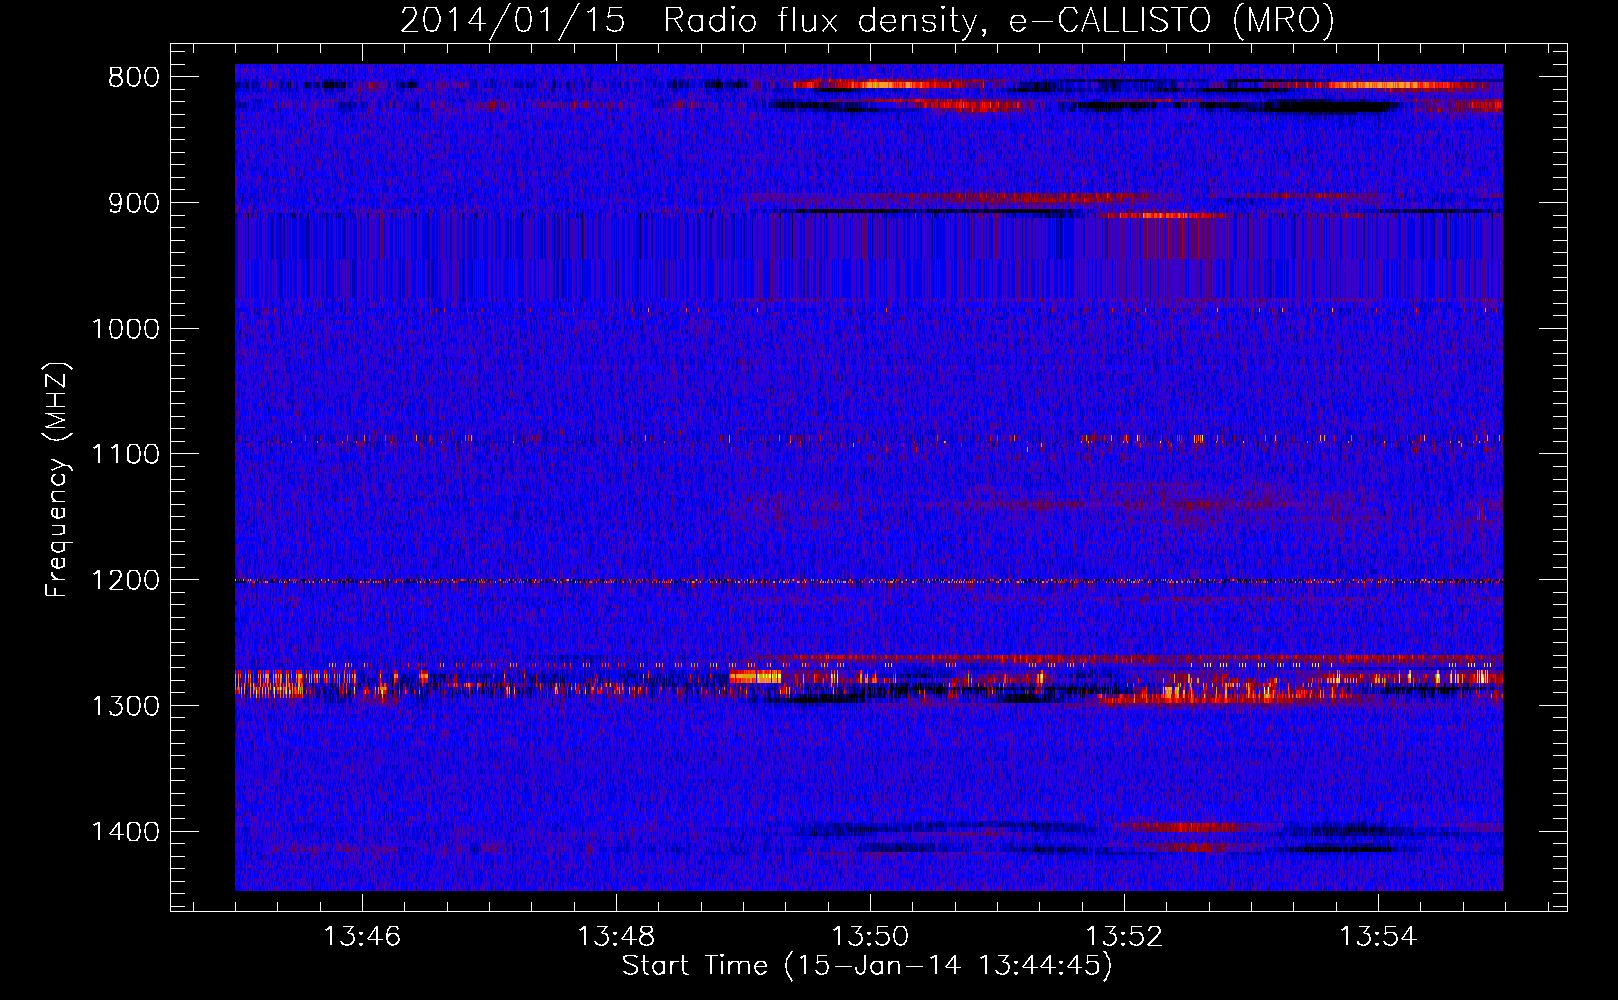Screen dimensions: 1618x1000
Task: Click the 13:54 time tick label
Action: tap(1378, 937)
